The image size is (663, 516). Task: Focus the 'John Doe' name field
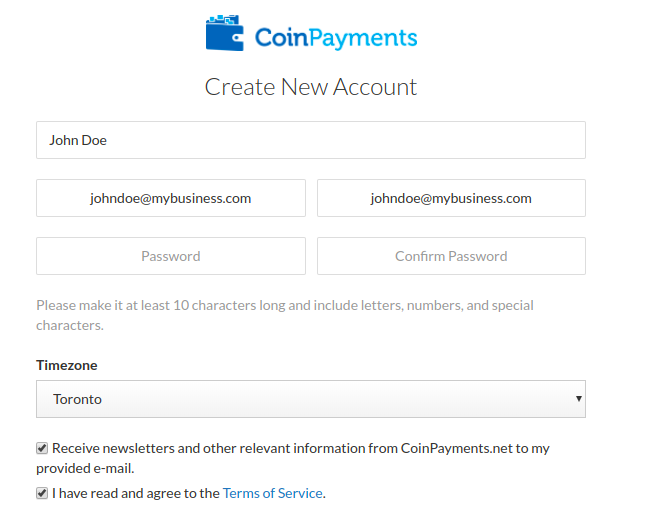coord(311,140)
